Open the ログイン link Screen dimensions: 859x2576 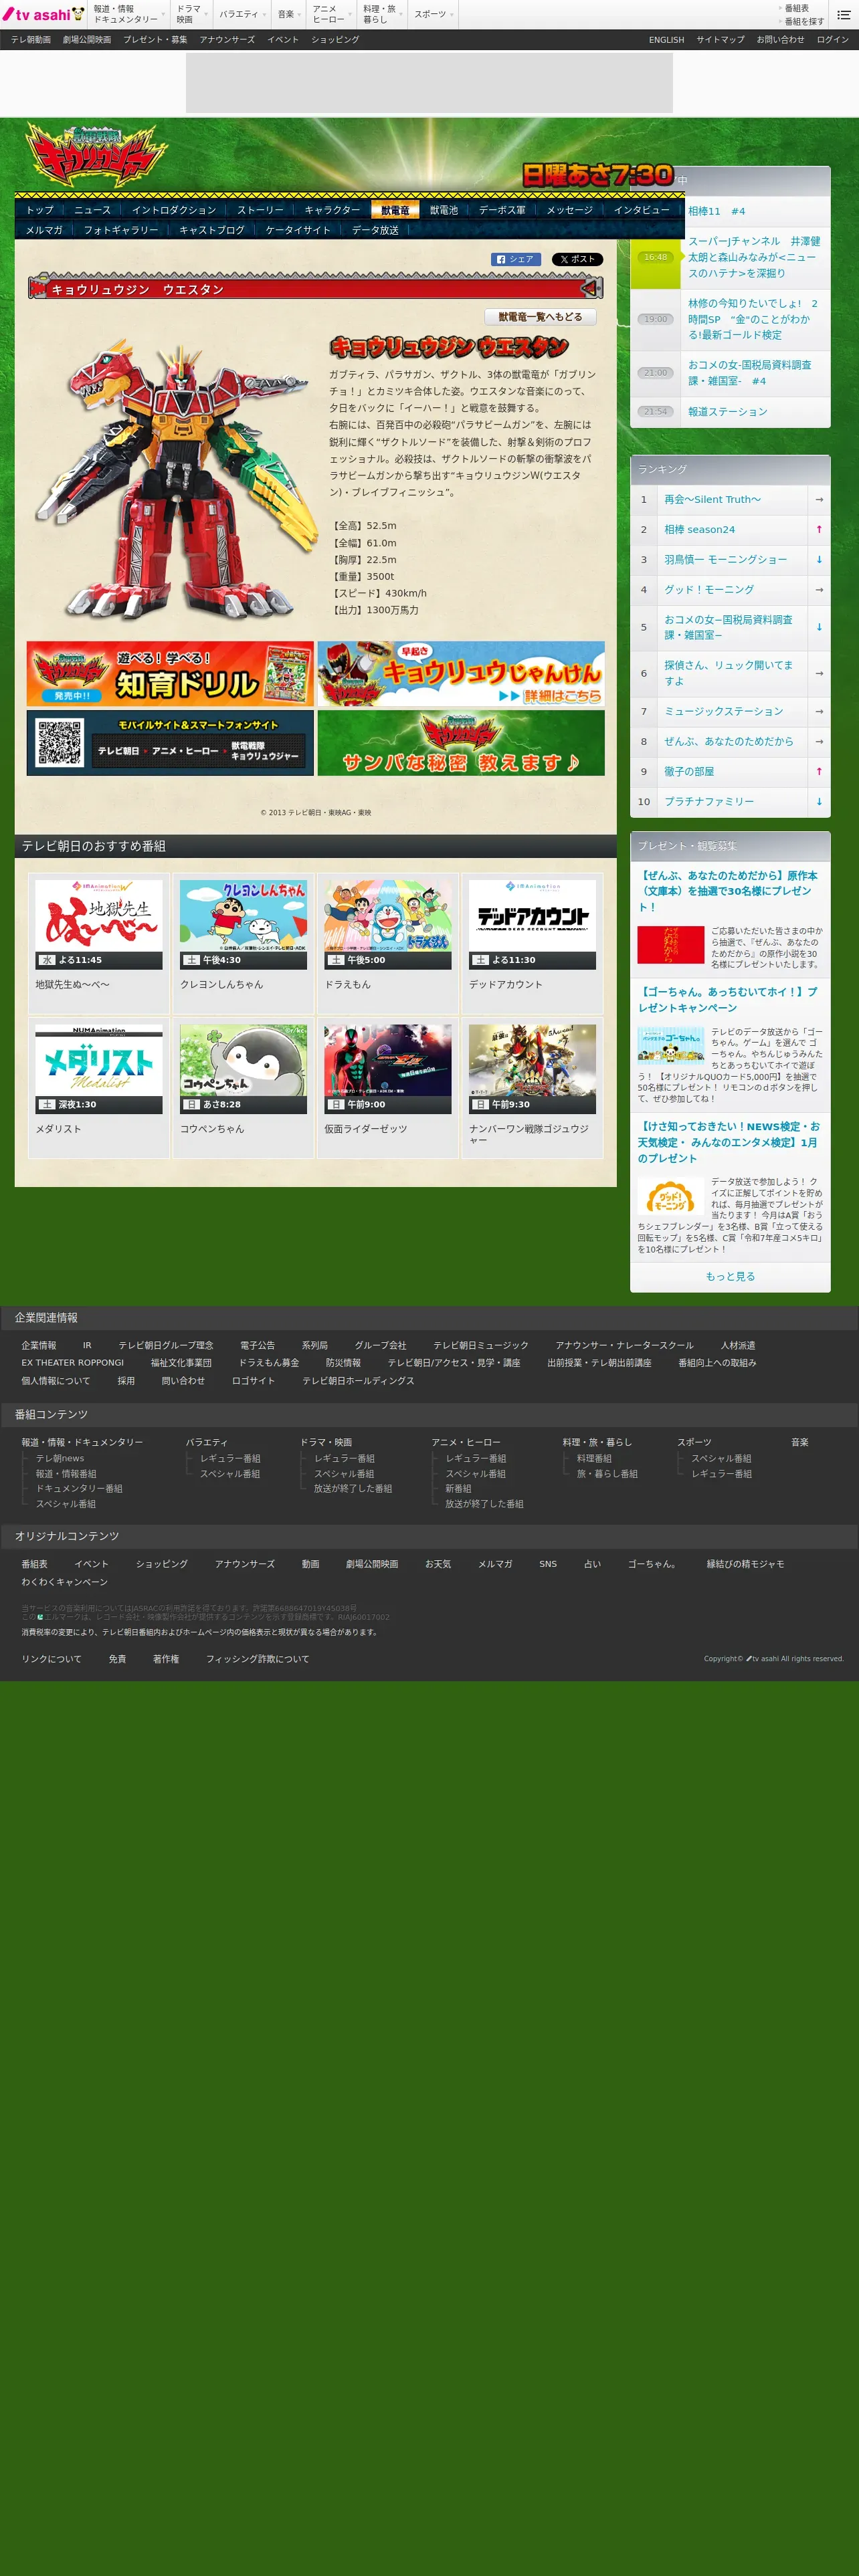[832, 40]
